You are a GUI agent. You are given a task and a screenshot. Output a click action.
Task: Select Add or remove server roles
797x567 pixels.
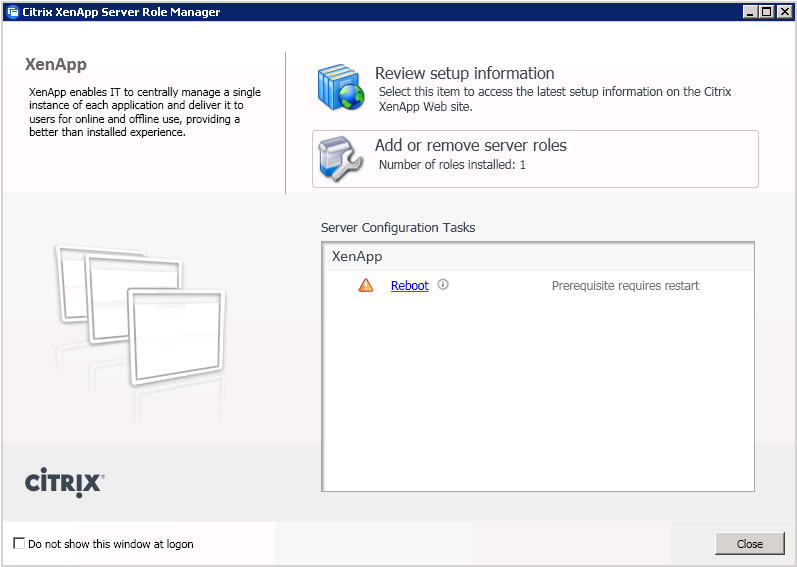coord(535,159)
